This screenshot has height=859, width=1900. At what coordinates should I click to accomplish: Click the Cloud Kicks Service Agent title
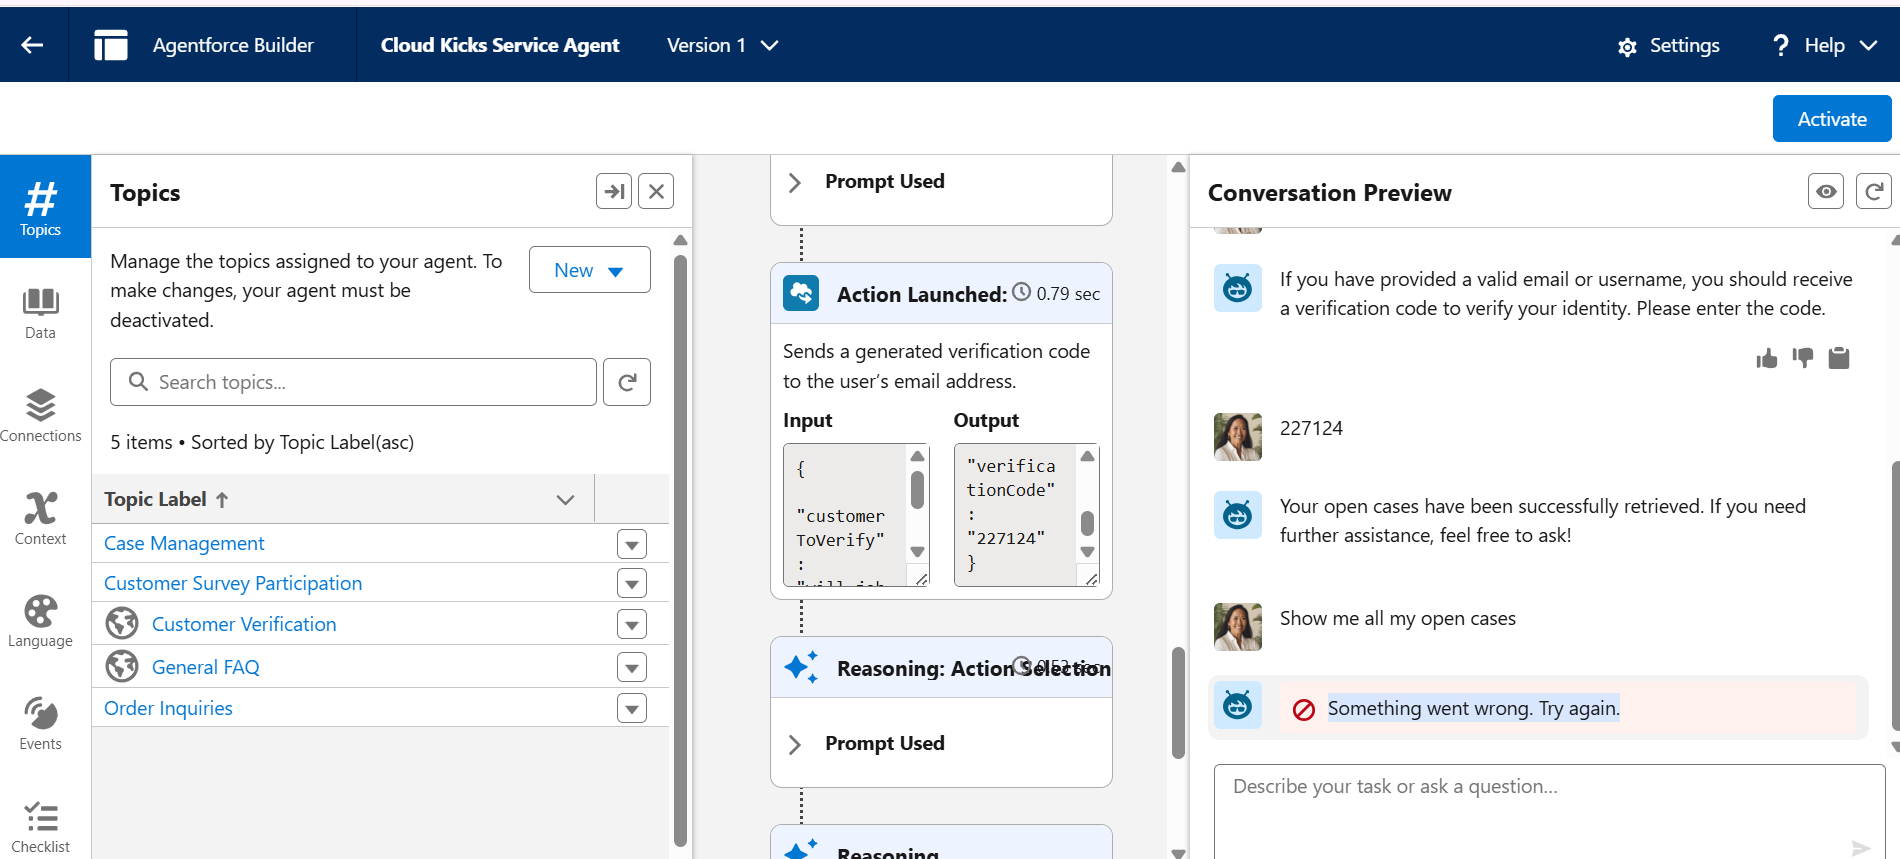tap(500, 45)
